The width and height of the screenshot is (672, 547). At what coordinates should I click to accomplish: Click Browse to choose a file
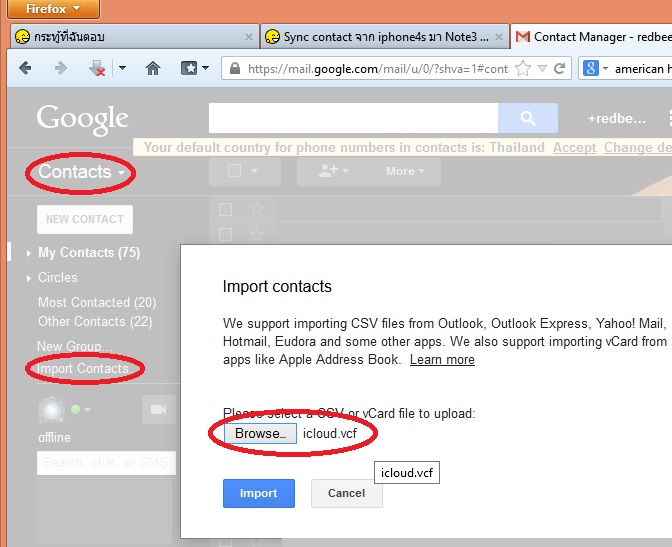(260, 433)
